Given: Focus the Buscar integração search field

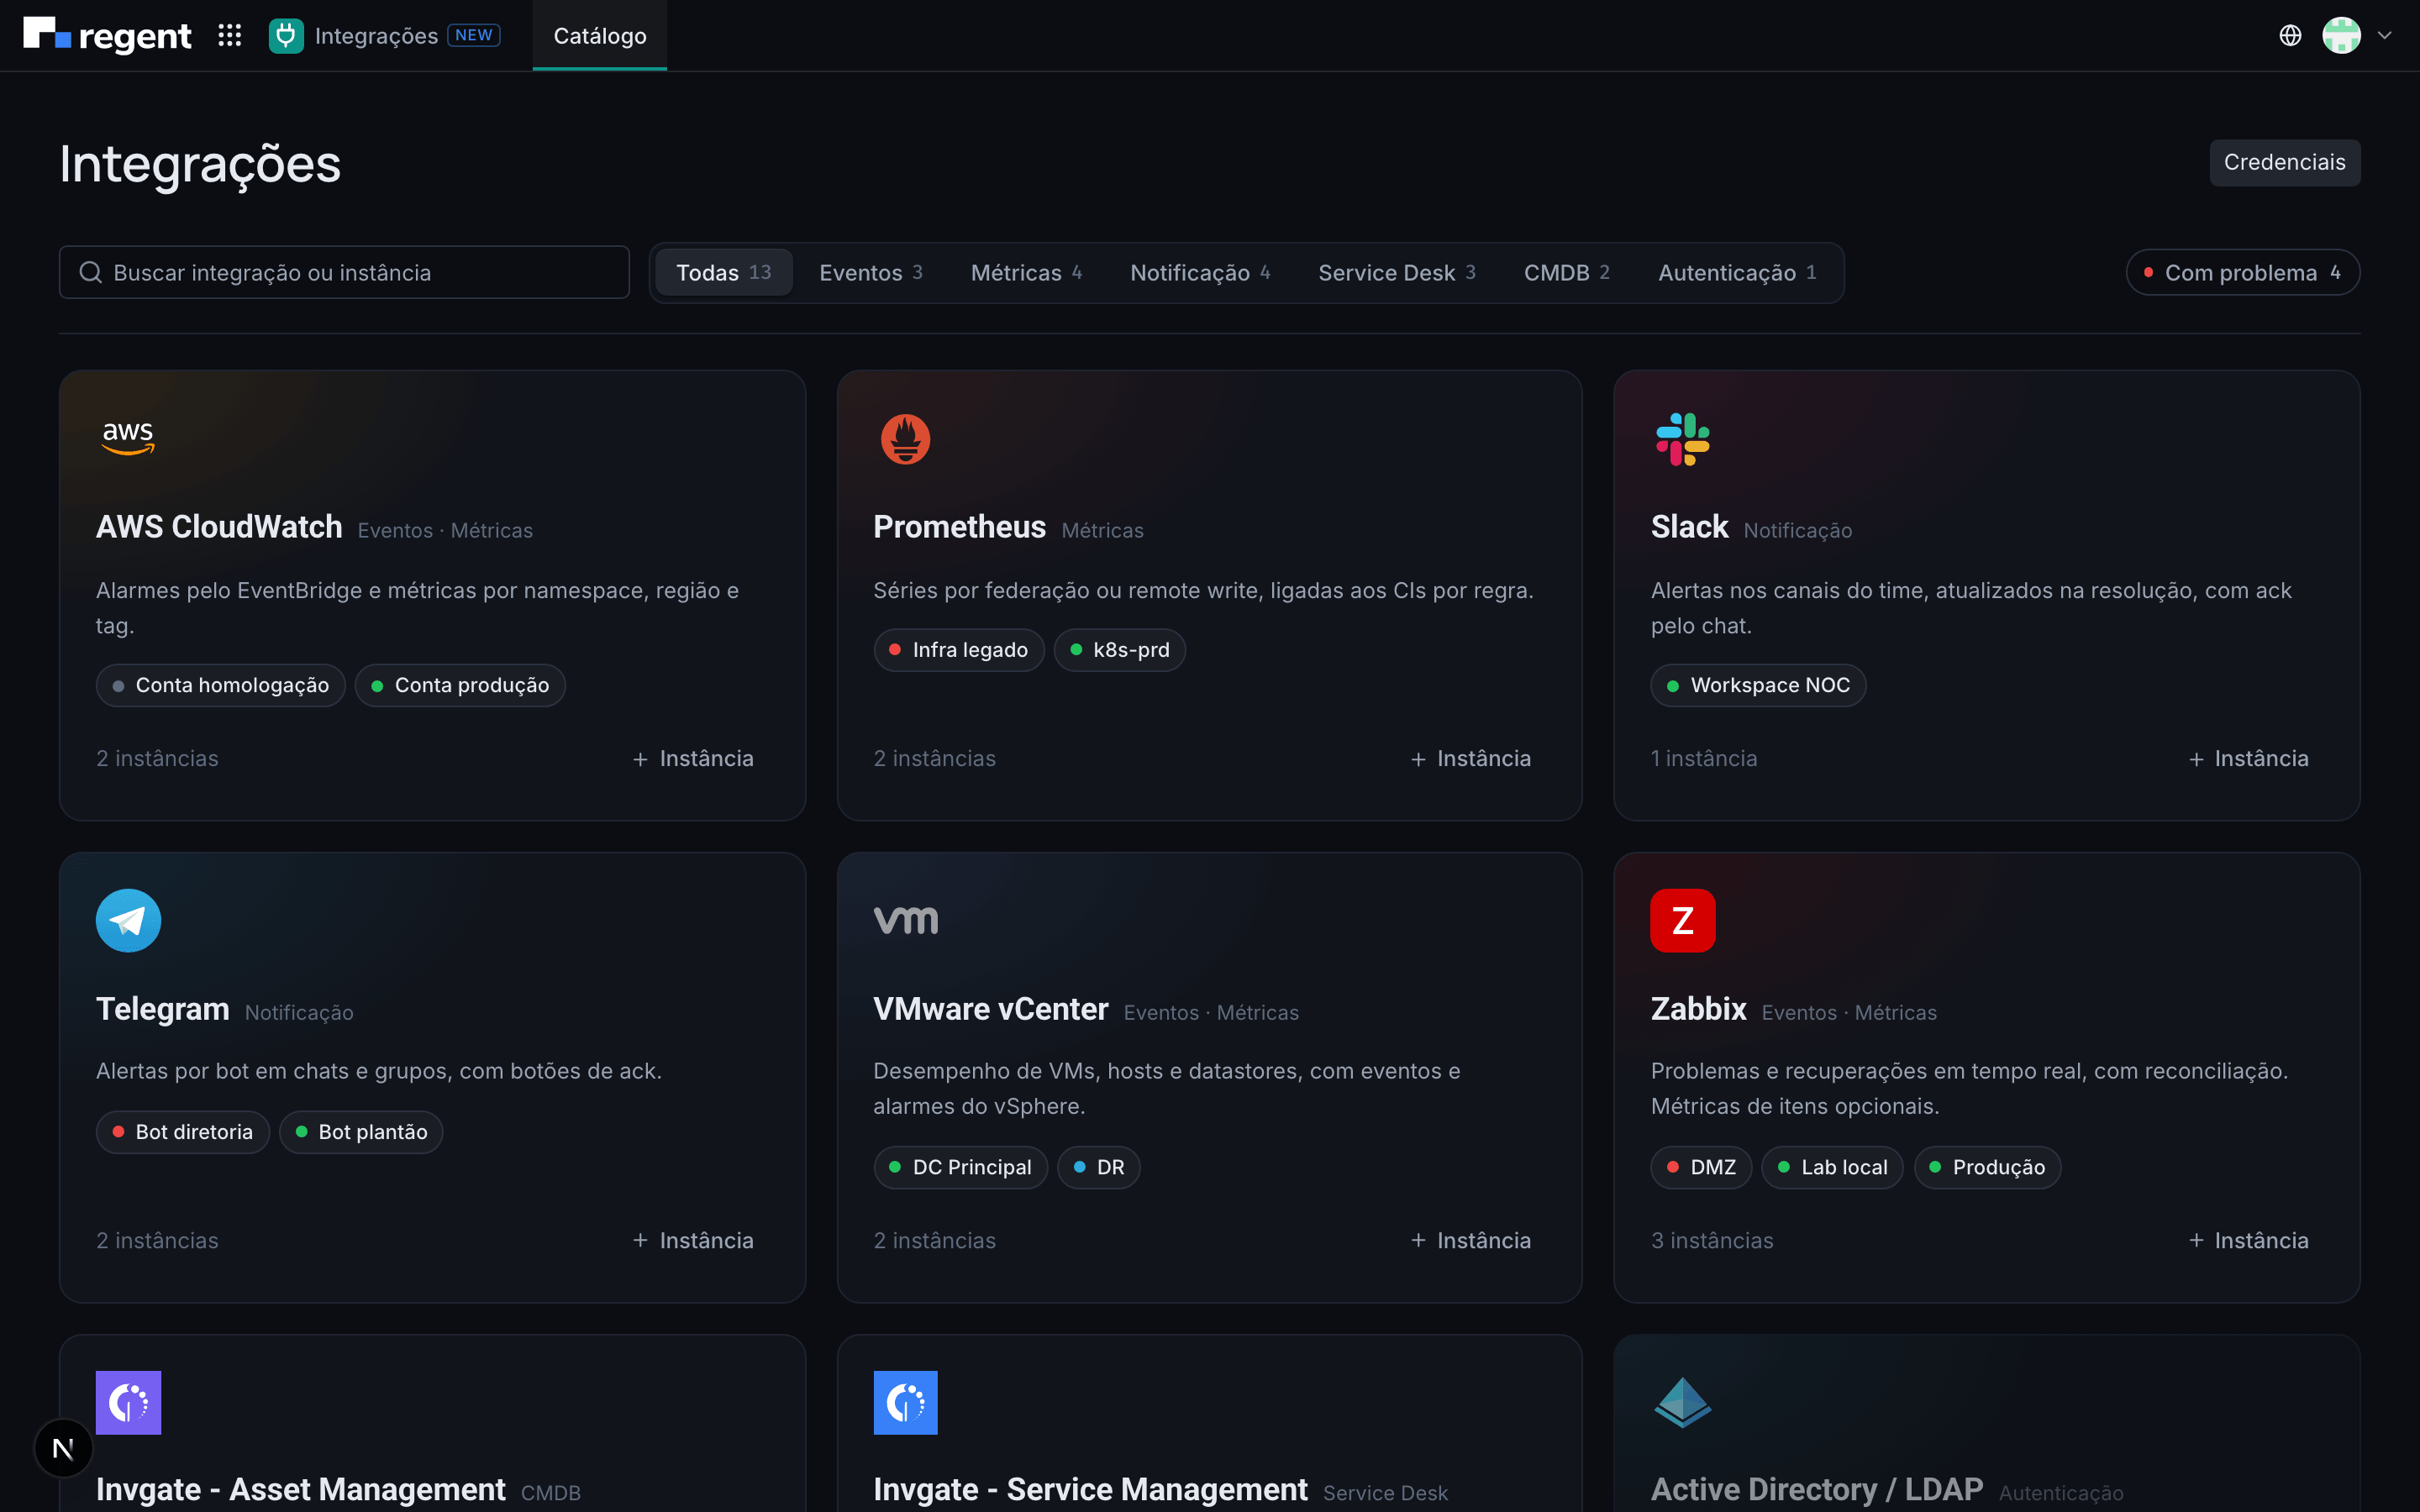Looking at the screenshot, I should [344, 273].
